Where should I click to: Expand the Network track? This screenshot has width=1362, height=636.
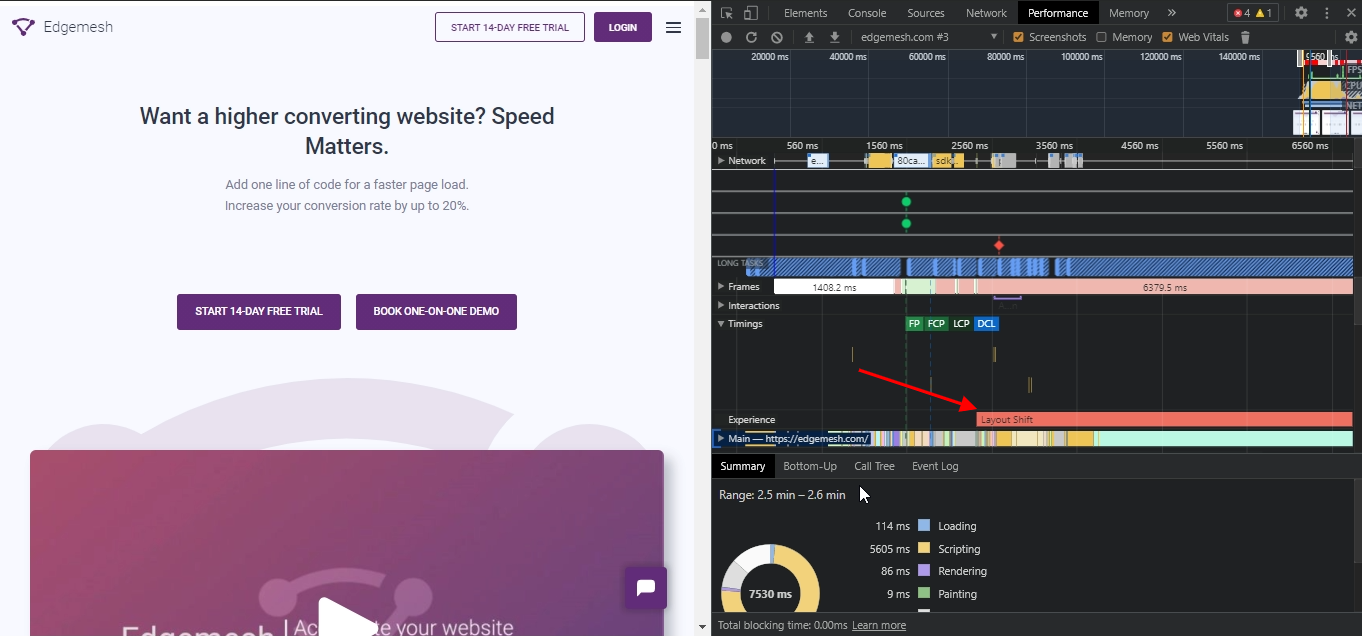(x=720, y=160)
